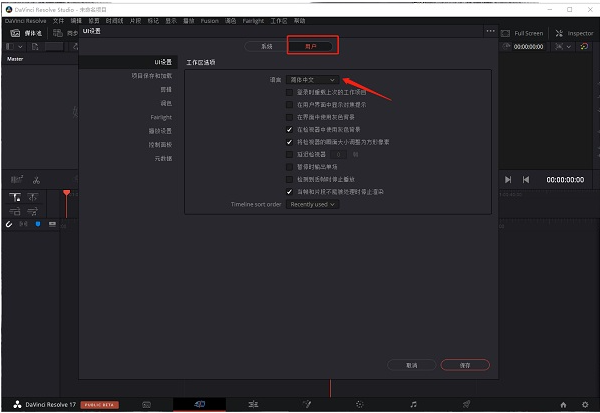This screenshot has height=413, width=600.
Task: Switch to the Fusion page icon
Action: [307, 404]
